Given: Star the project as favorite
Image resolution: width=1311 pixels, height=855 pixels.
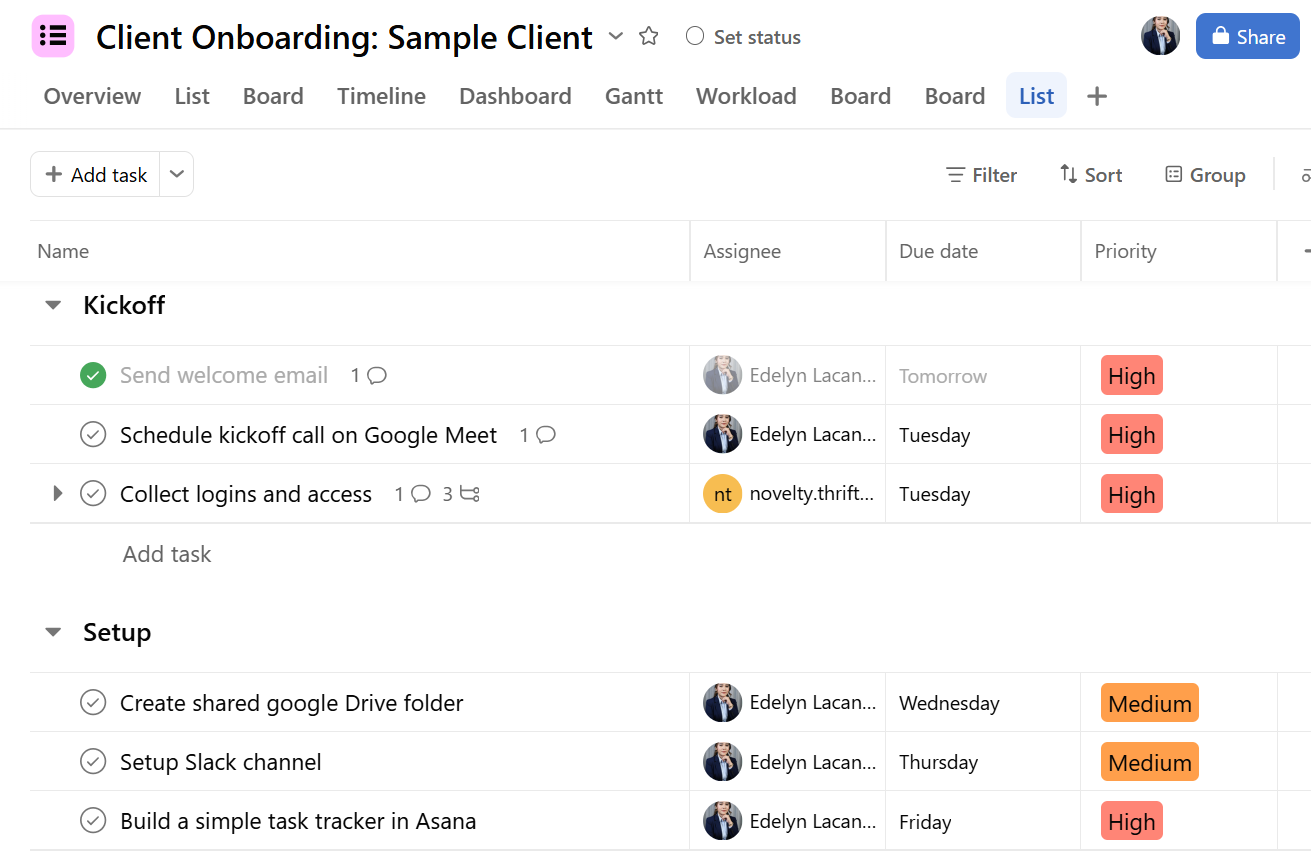Looking at the screenshot, I should (649, 37).
